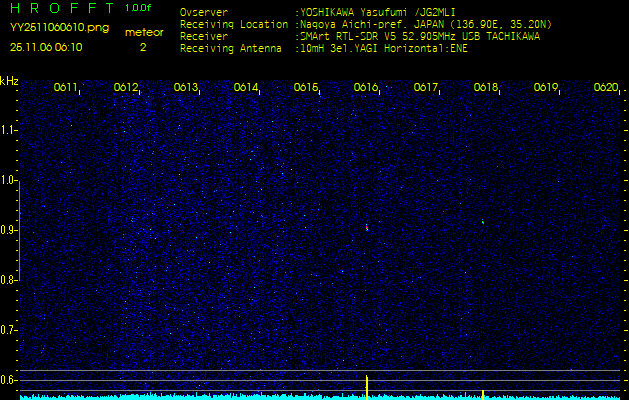Click the meteor echo dot under 0616

(366, 227)
